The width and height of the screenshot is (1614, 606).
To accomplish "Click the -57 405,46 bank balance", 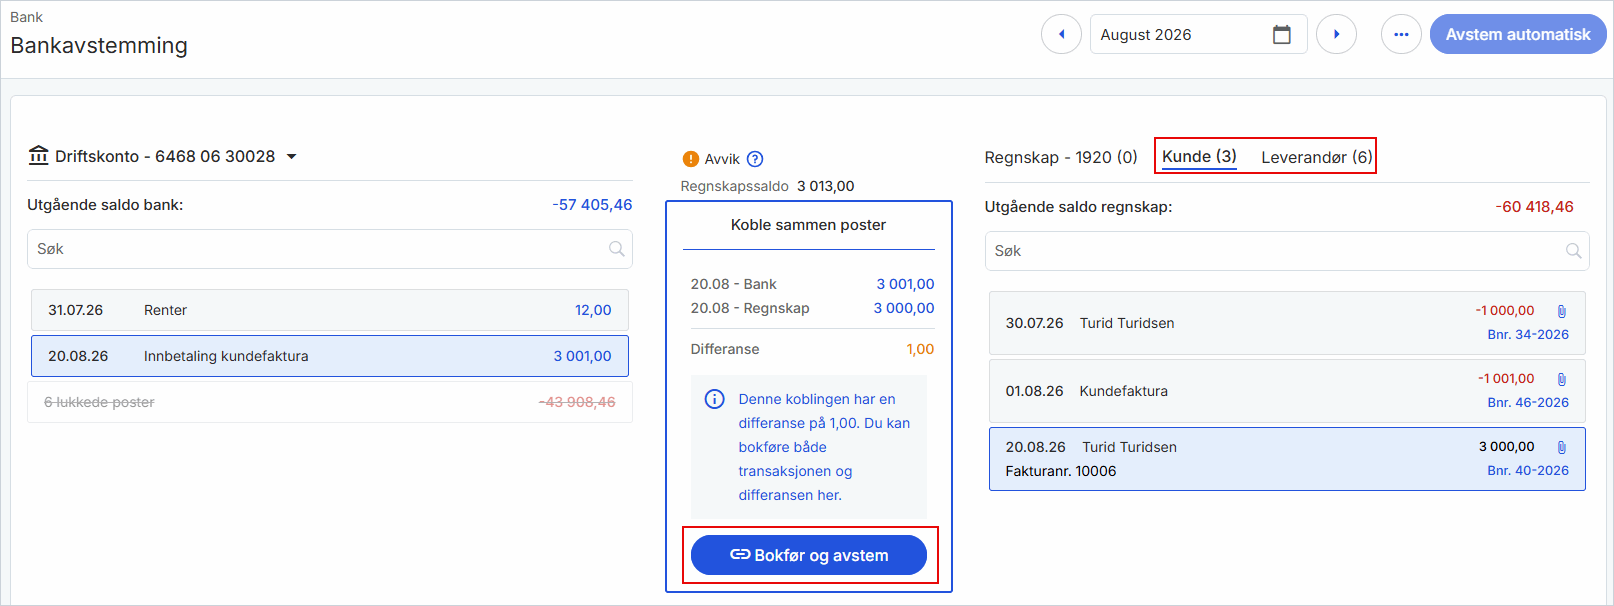I will tap(592, 205).
